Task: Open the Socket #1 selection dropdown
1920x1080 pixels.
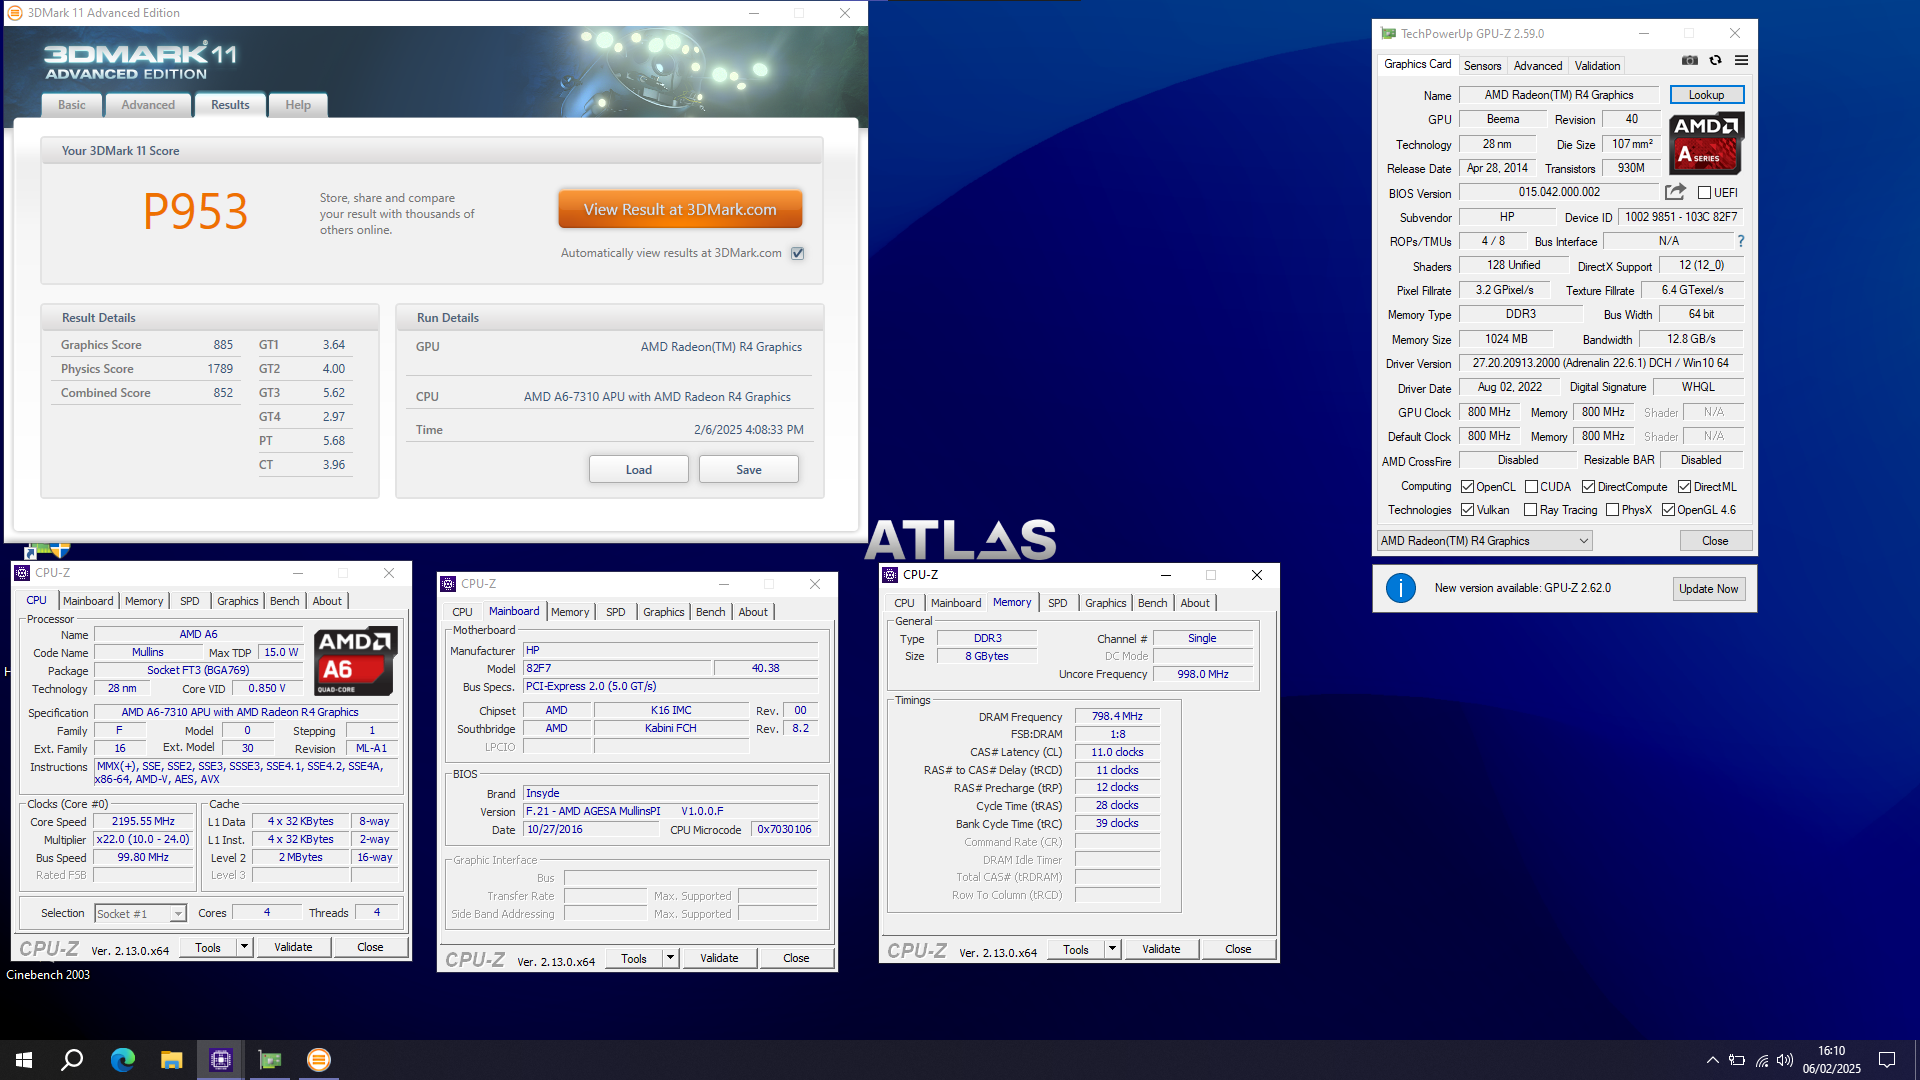Action: pos(140,913)
